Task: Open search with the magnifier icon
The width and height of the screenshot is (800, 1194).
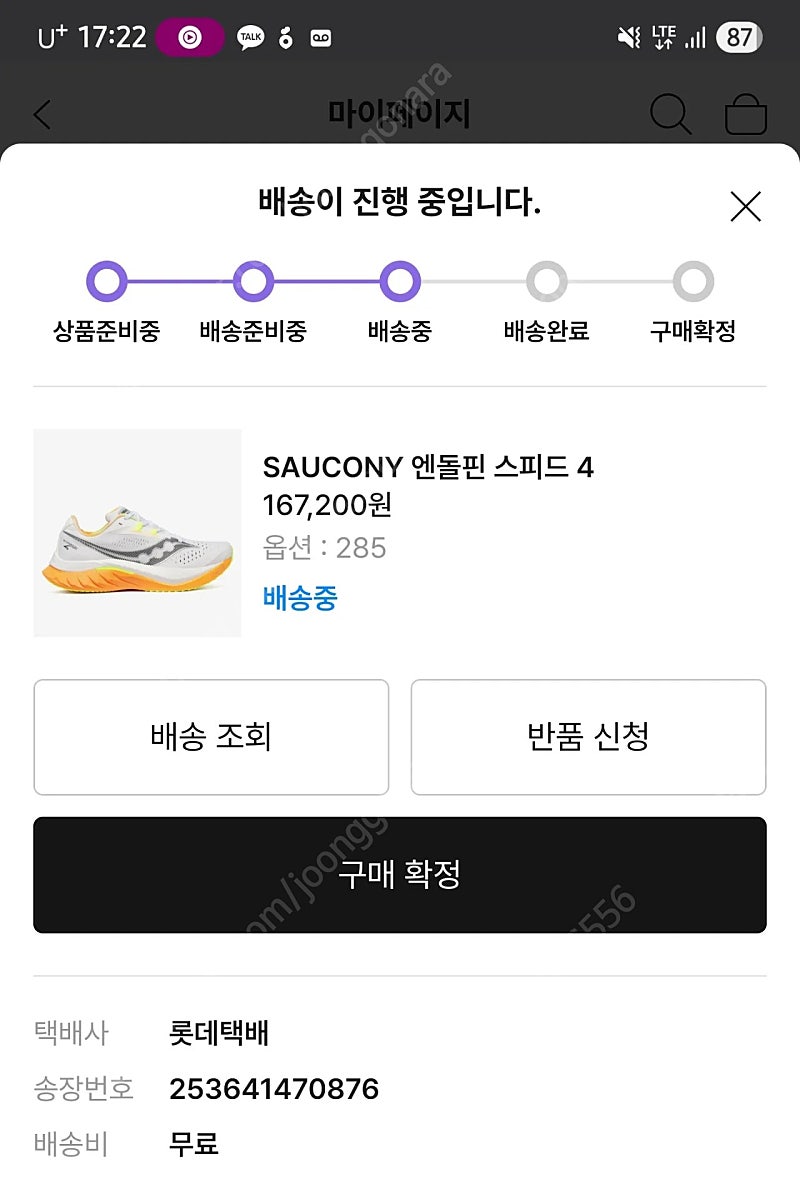Action: (x=671, y=114)
